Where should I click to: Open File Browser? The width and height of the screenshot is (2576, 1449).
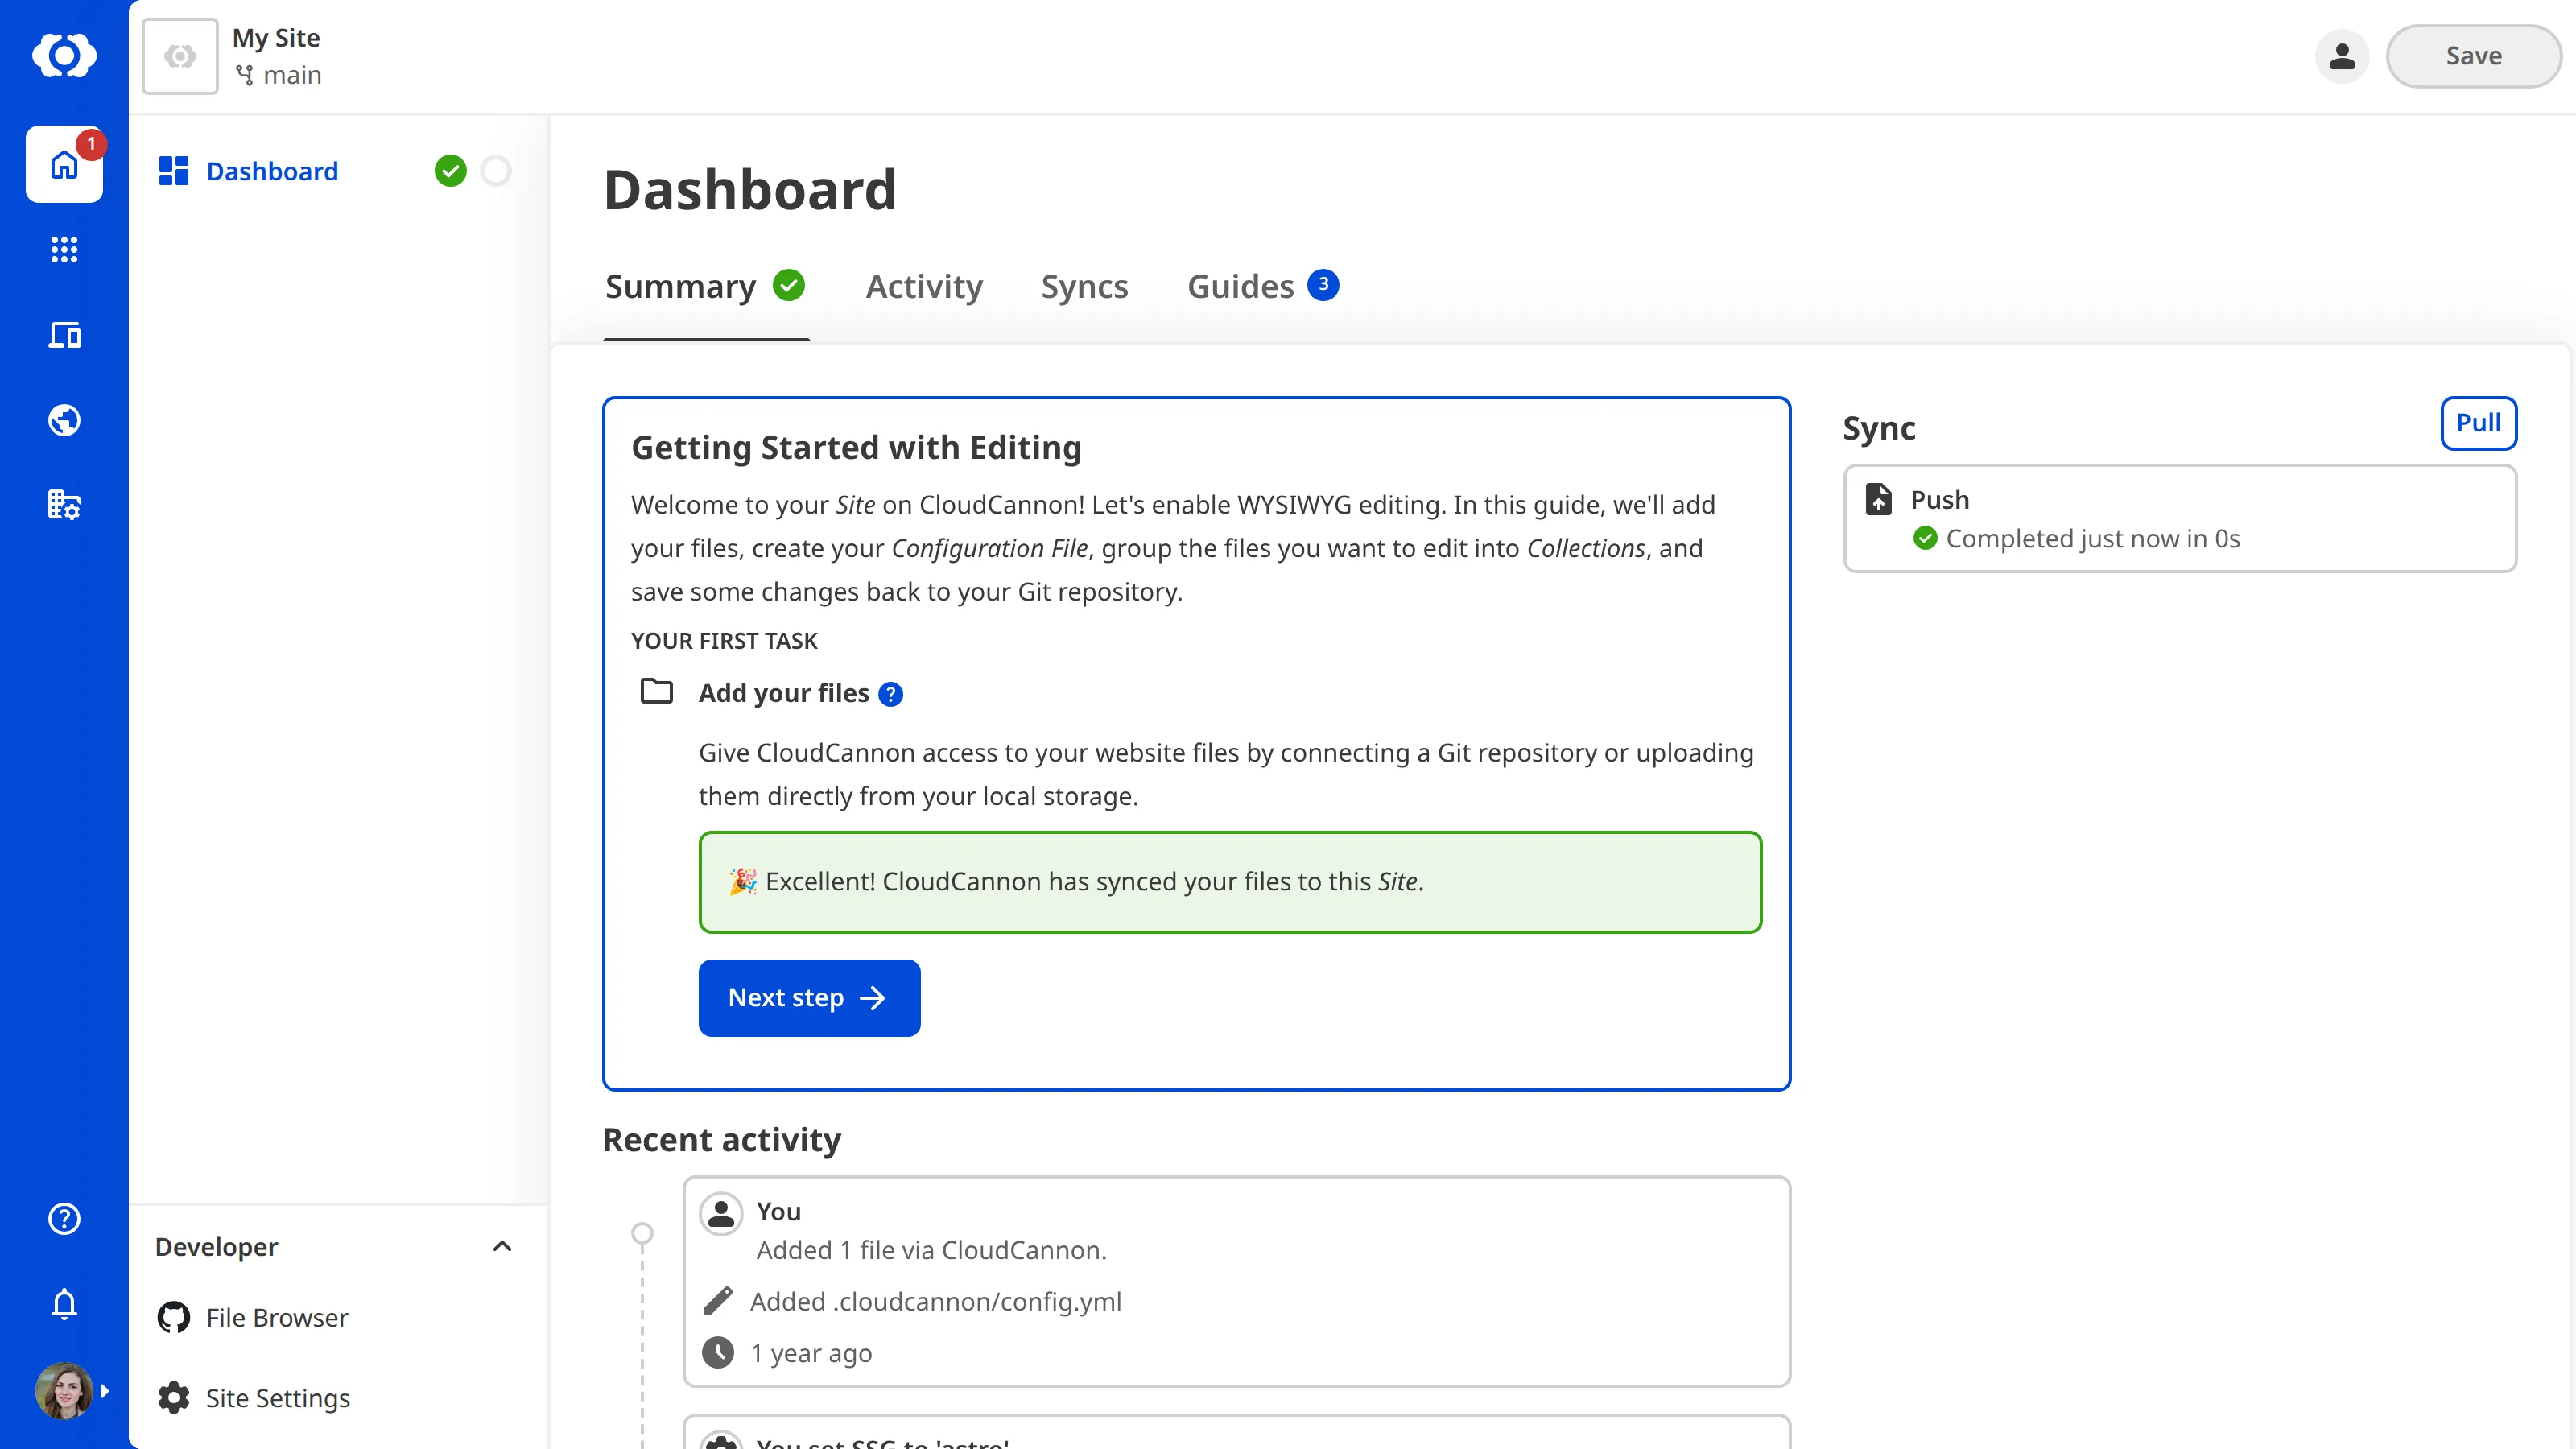277,1318
